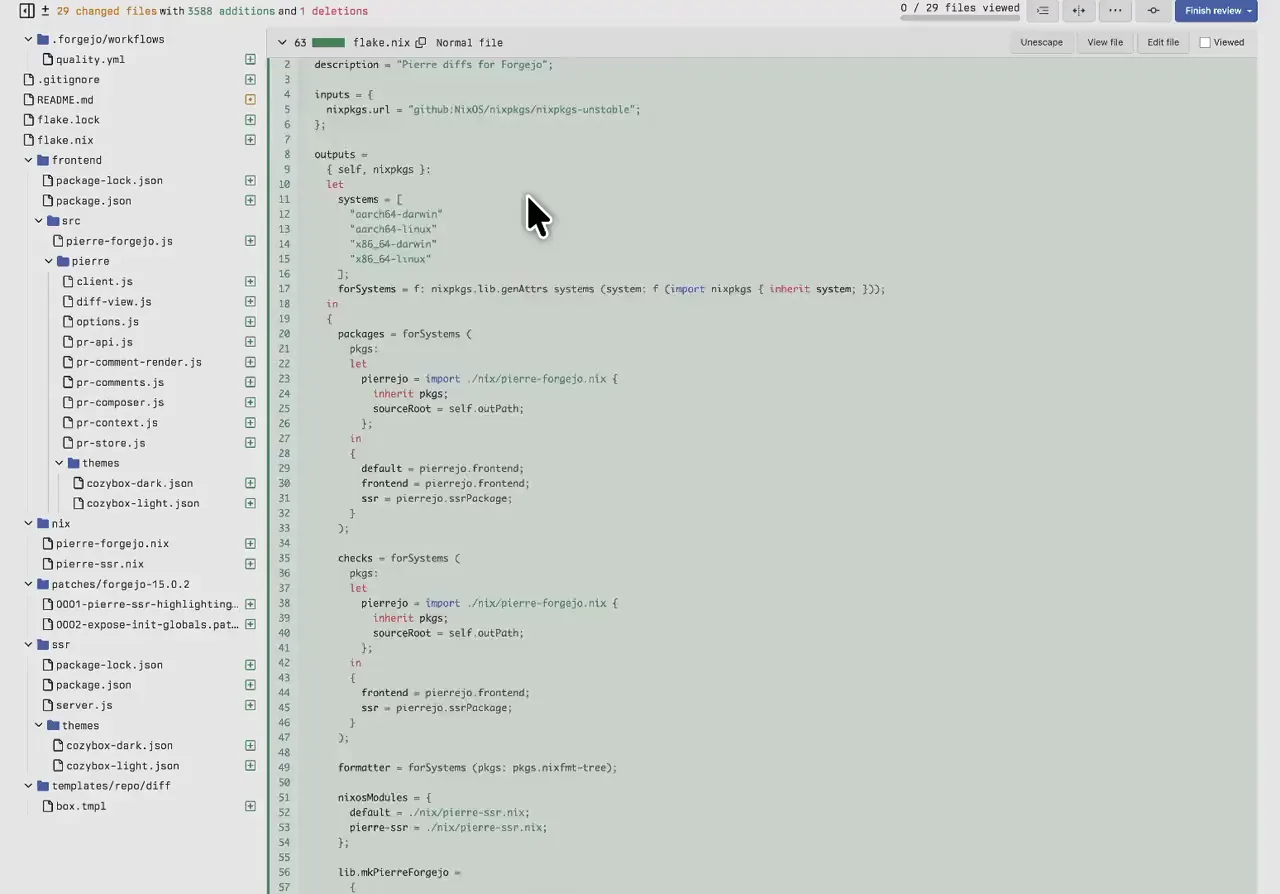
Task: Select client.js in file tree
Action: point(104,282)
